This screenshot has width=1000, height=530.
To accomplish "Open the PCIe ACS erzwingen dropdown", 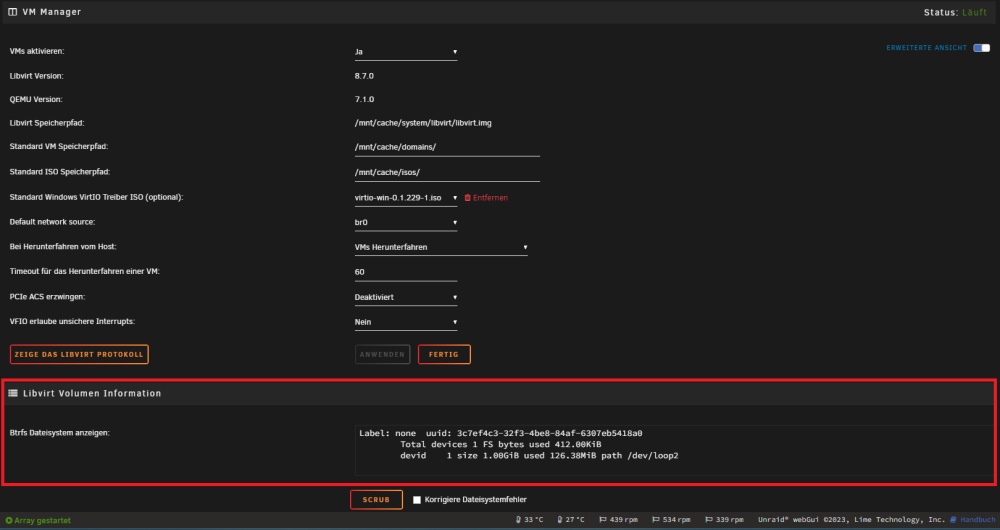I will pos(406,297).
